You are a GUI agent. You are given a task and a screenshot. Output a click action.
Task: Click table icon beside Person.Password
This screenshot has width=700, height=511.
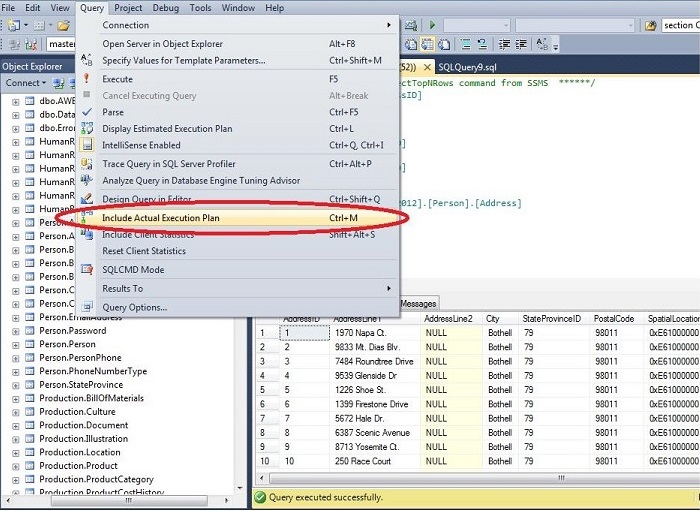[29, 331]
